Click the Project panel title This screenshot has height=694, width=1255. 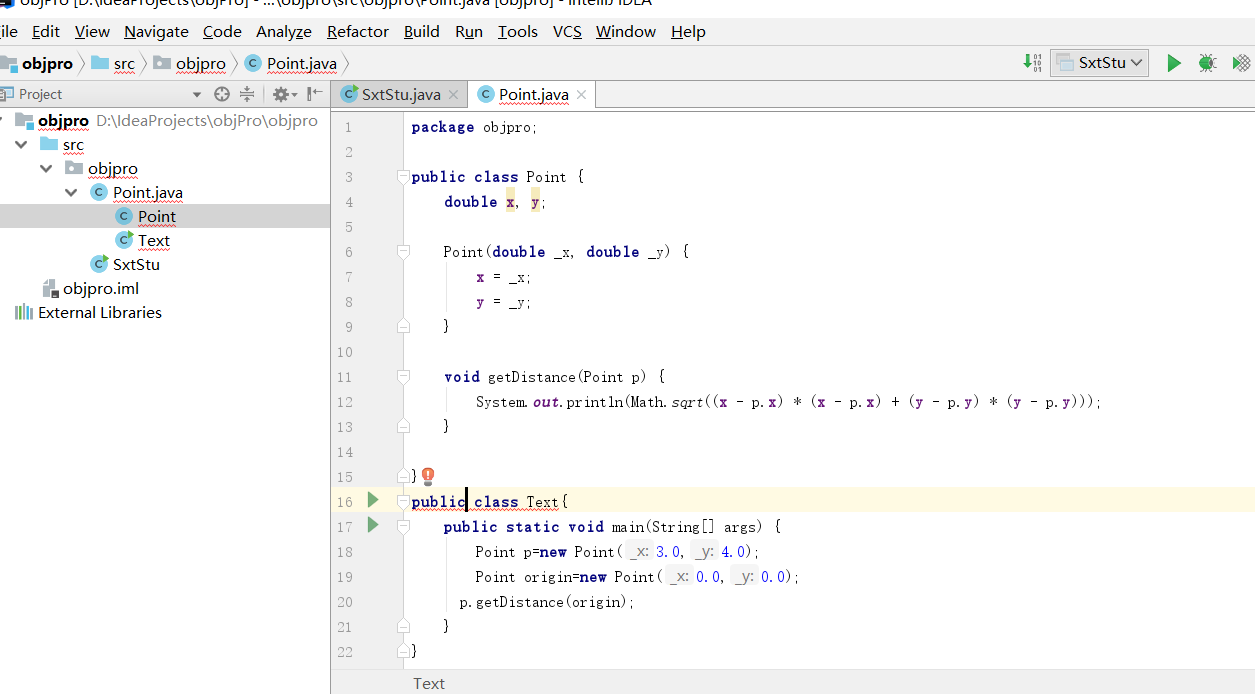click(x=40, y=94)
